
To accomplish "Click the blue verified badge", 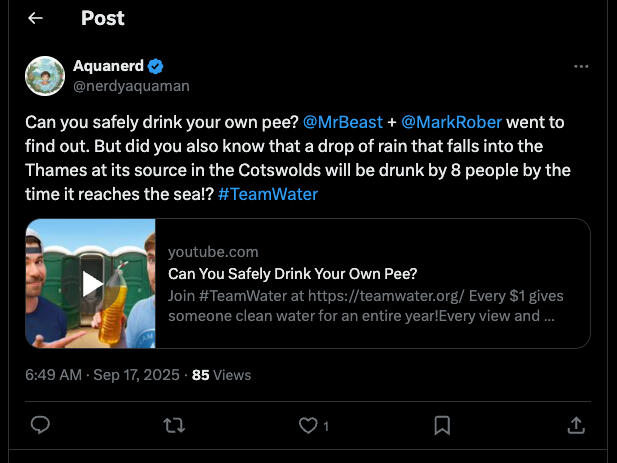I will [156, 66].
